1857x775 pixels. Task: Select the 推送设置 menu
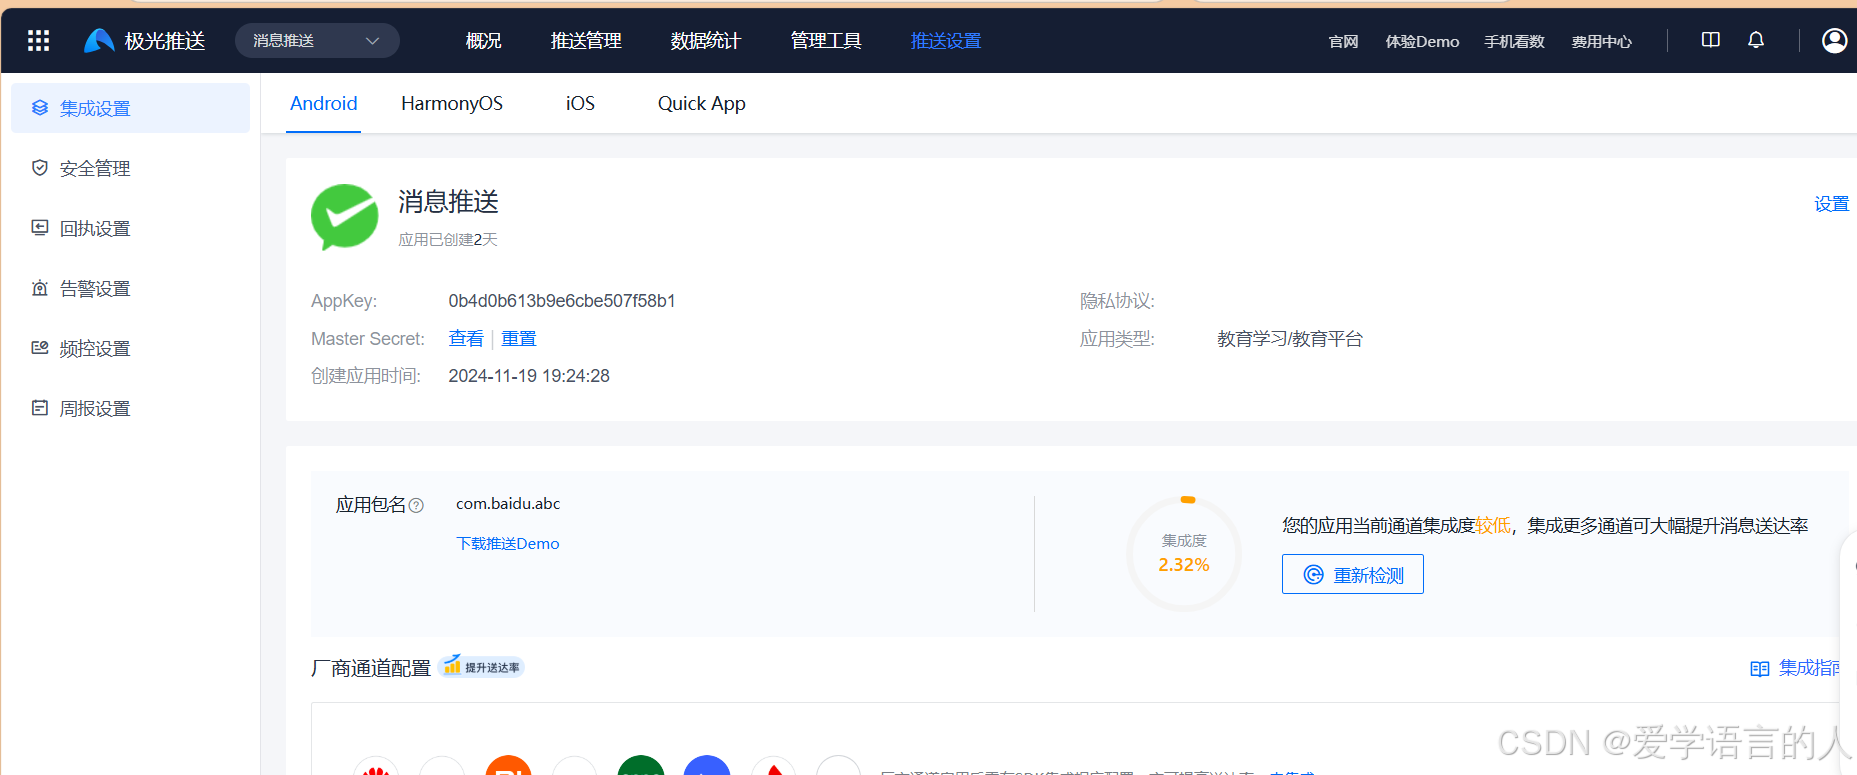[946, 41]
